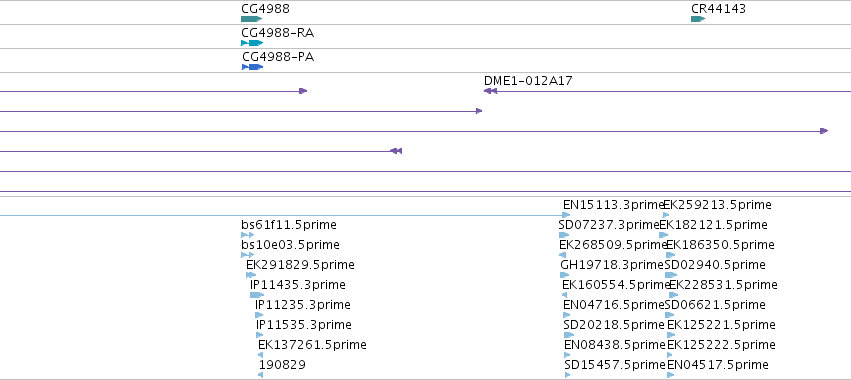Open the CR44143 gene label
851x380 pixels.
718,9
